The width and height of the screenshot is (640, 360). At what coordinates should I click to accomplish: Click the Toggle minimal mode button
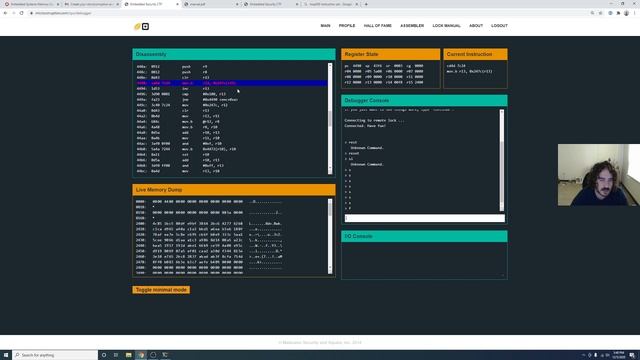point(161,290)
